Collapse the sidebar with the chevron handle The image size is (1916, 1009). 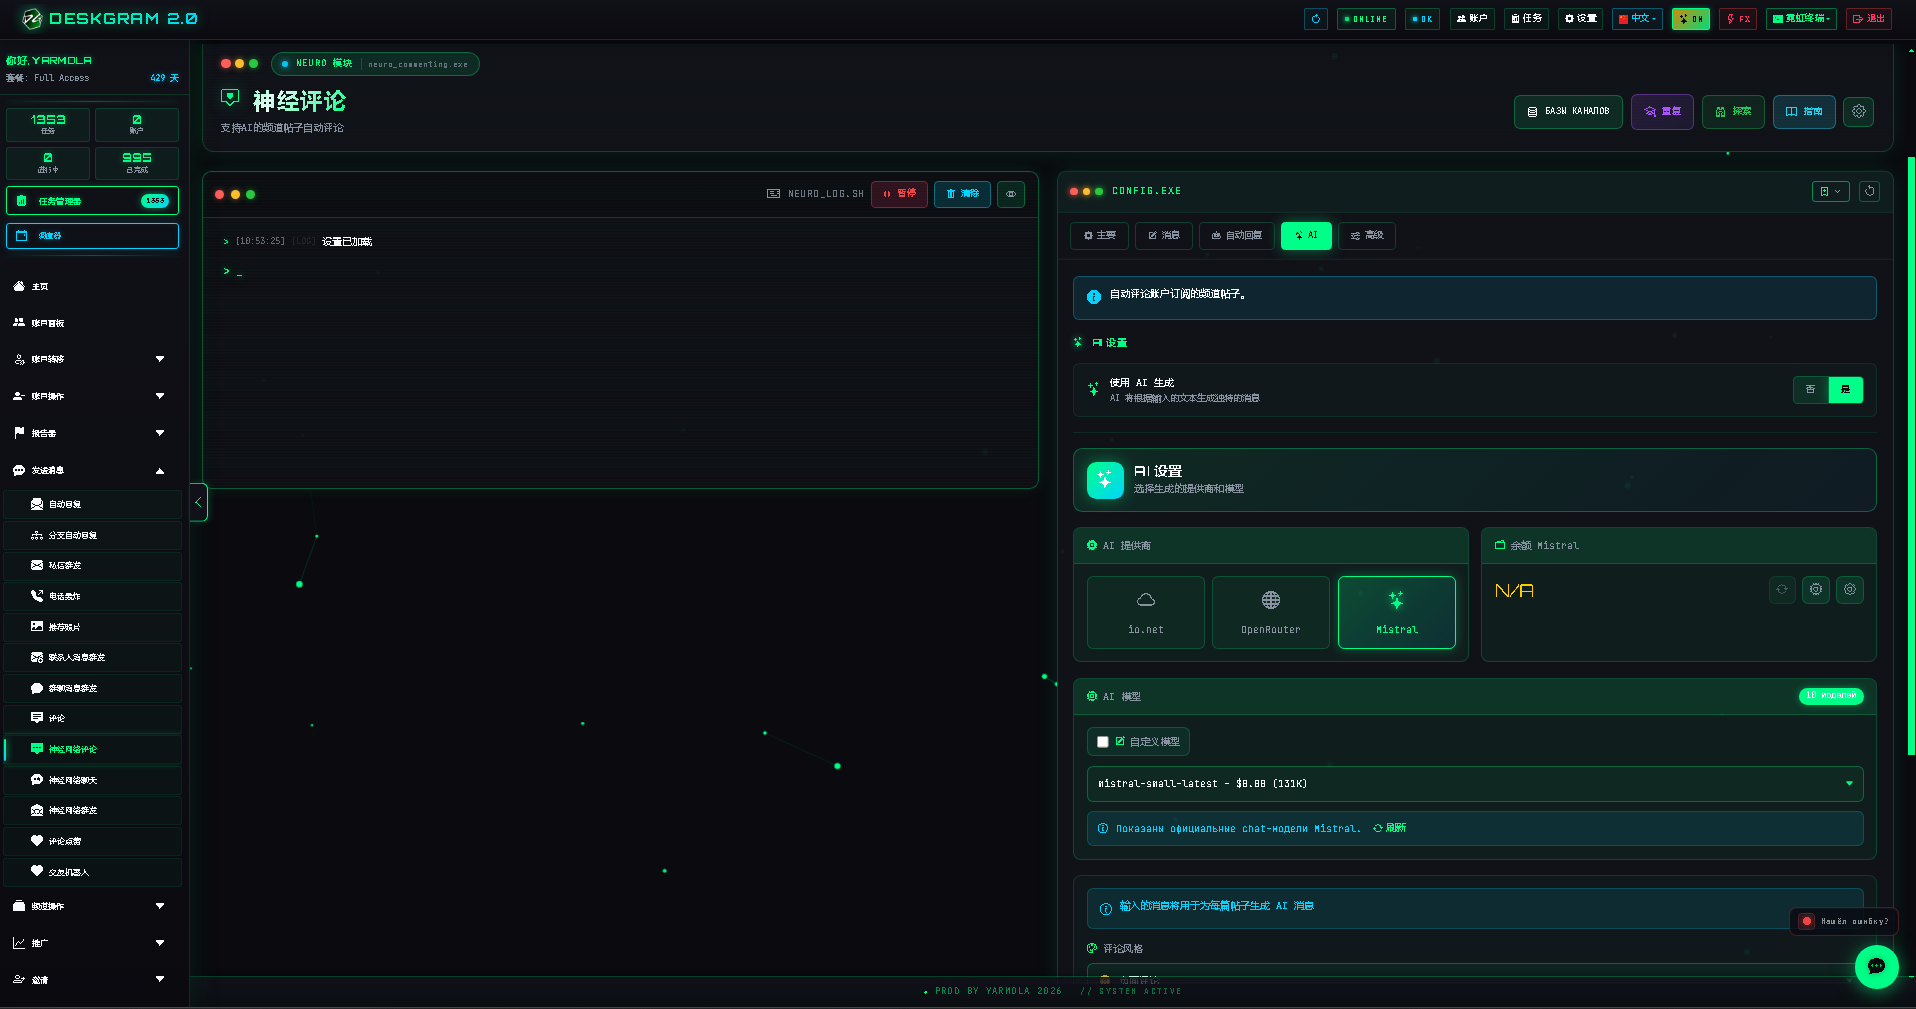coord(198,502)
